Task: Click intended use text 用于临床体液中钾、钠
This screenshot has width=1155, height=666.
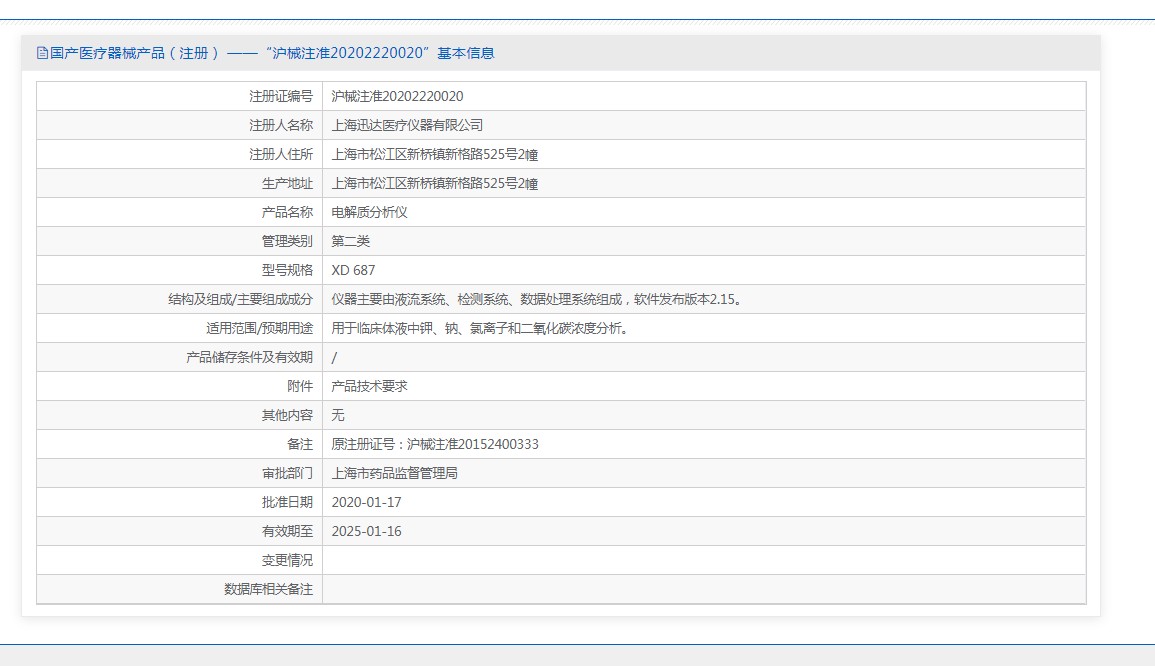Action: (482, 328)
